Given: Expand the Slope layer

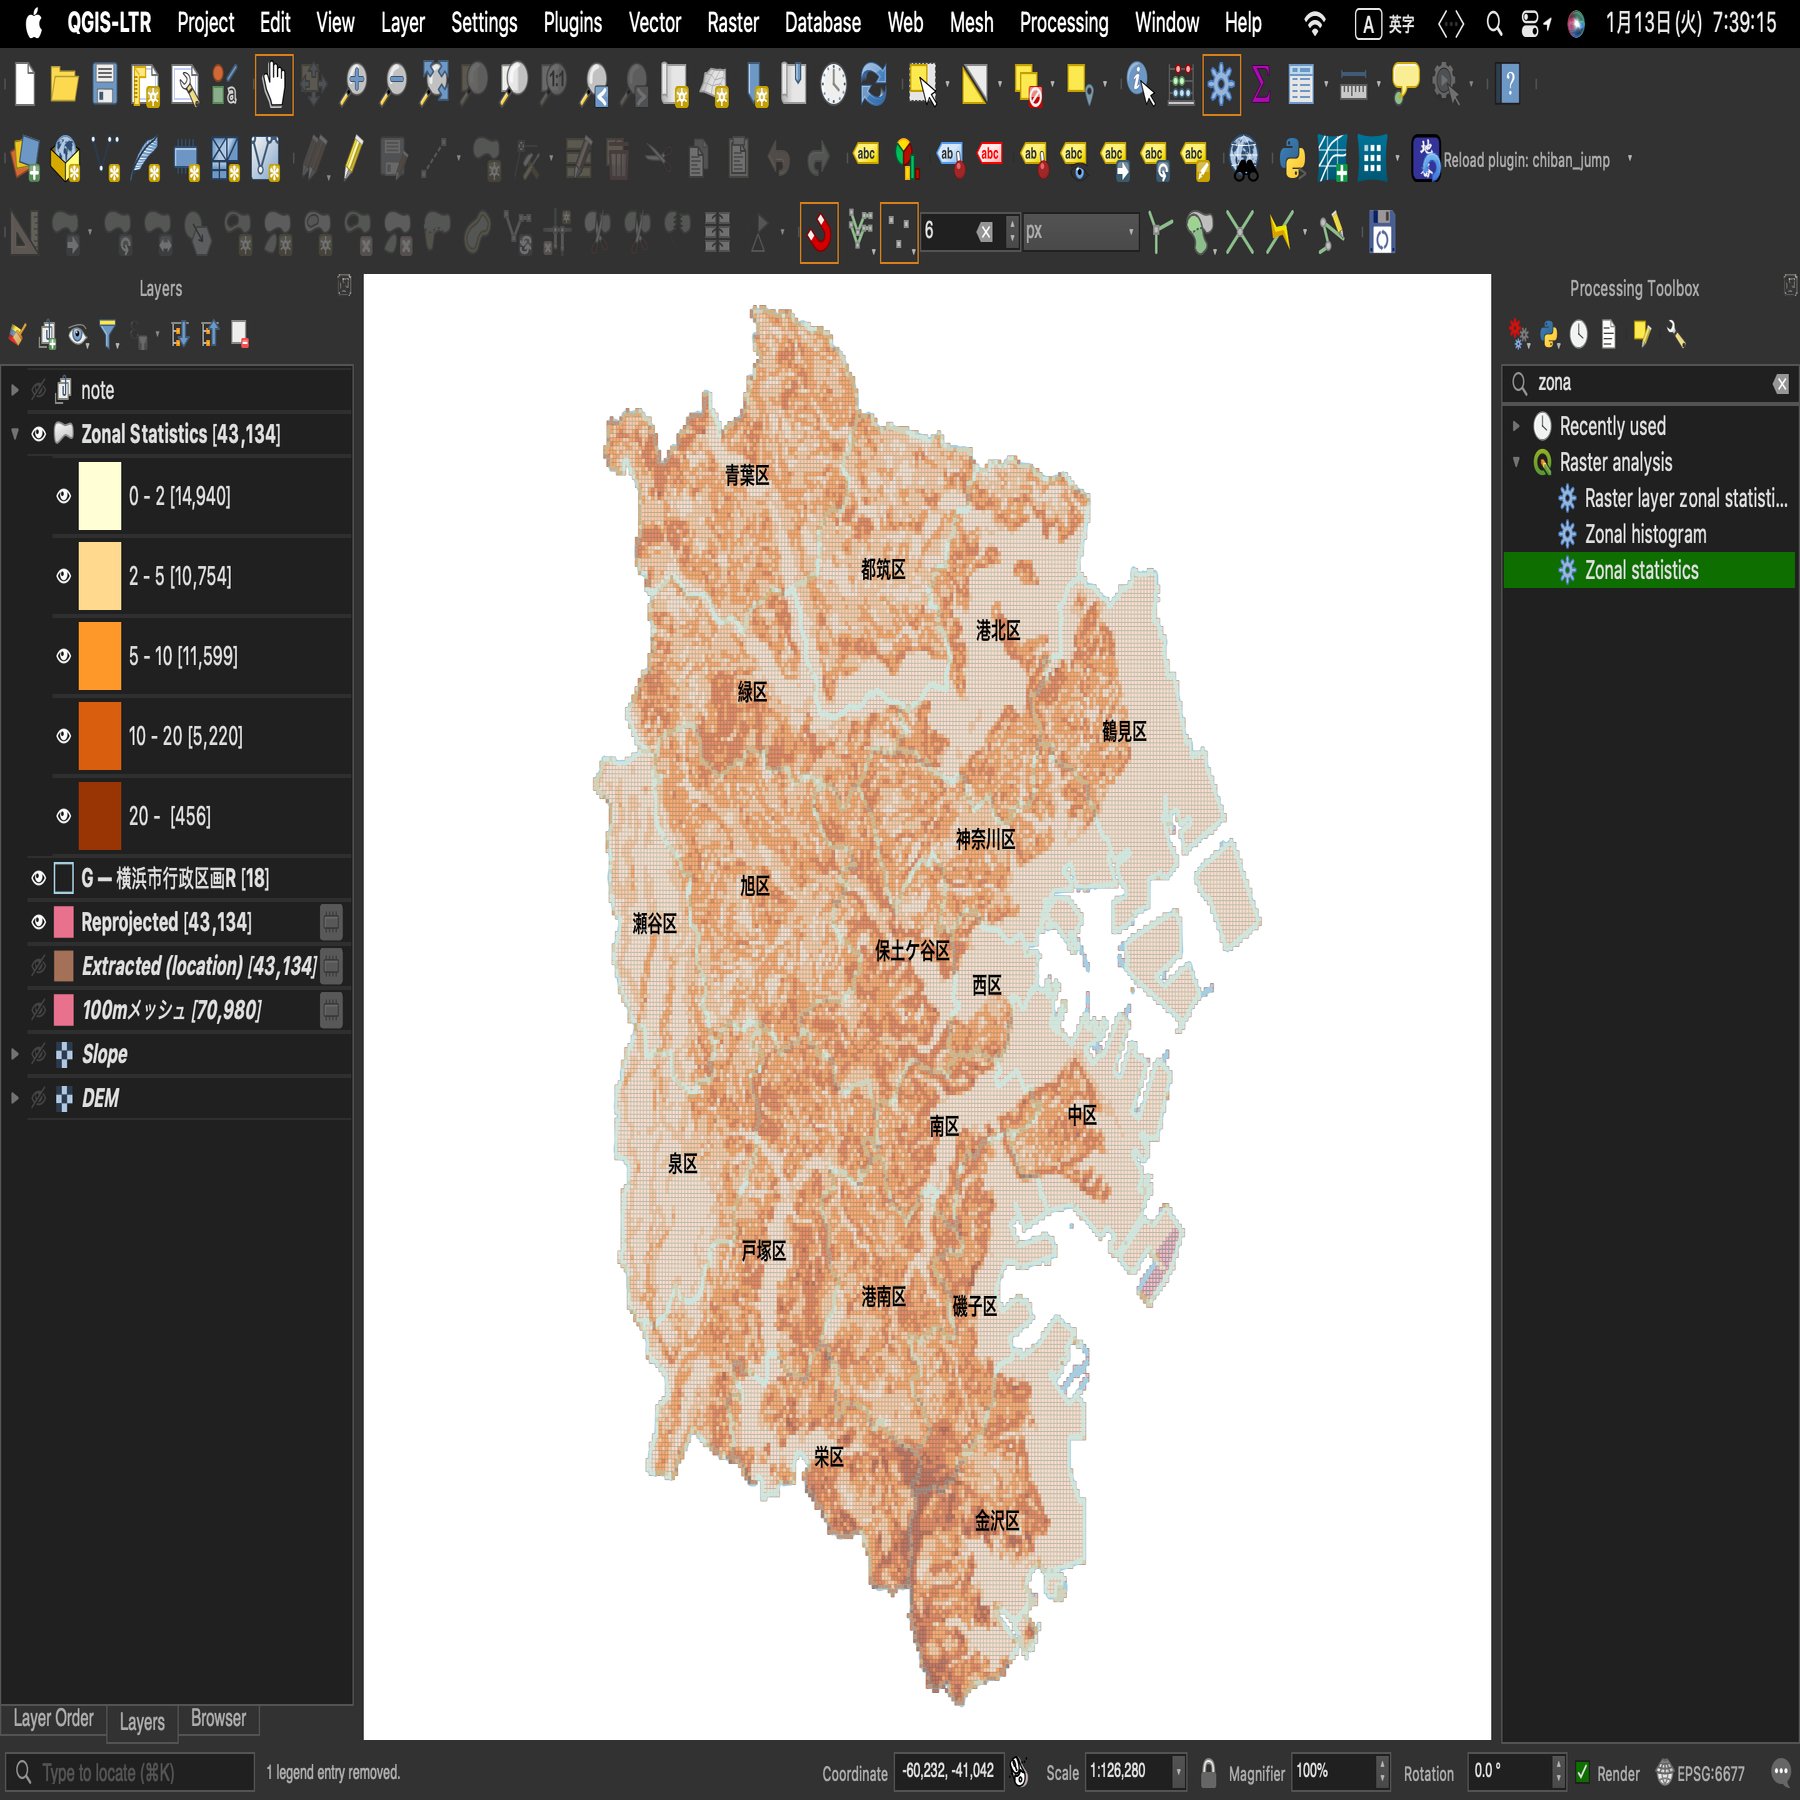Looking at the screenshot, I should click(15, 1054).
